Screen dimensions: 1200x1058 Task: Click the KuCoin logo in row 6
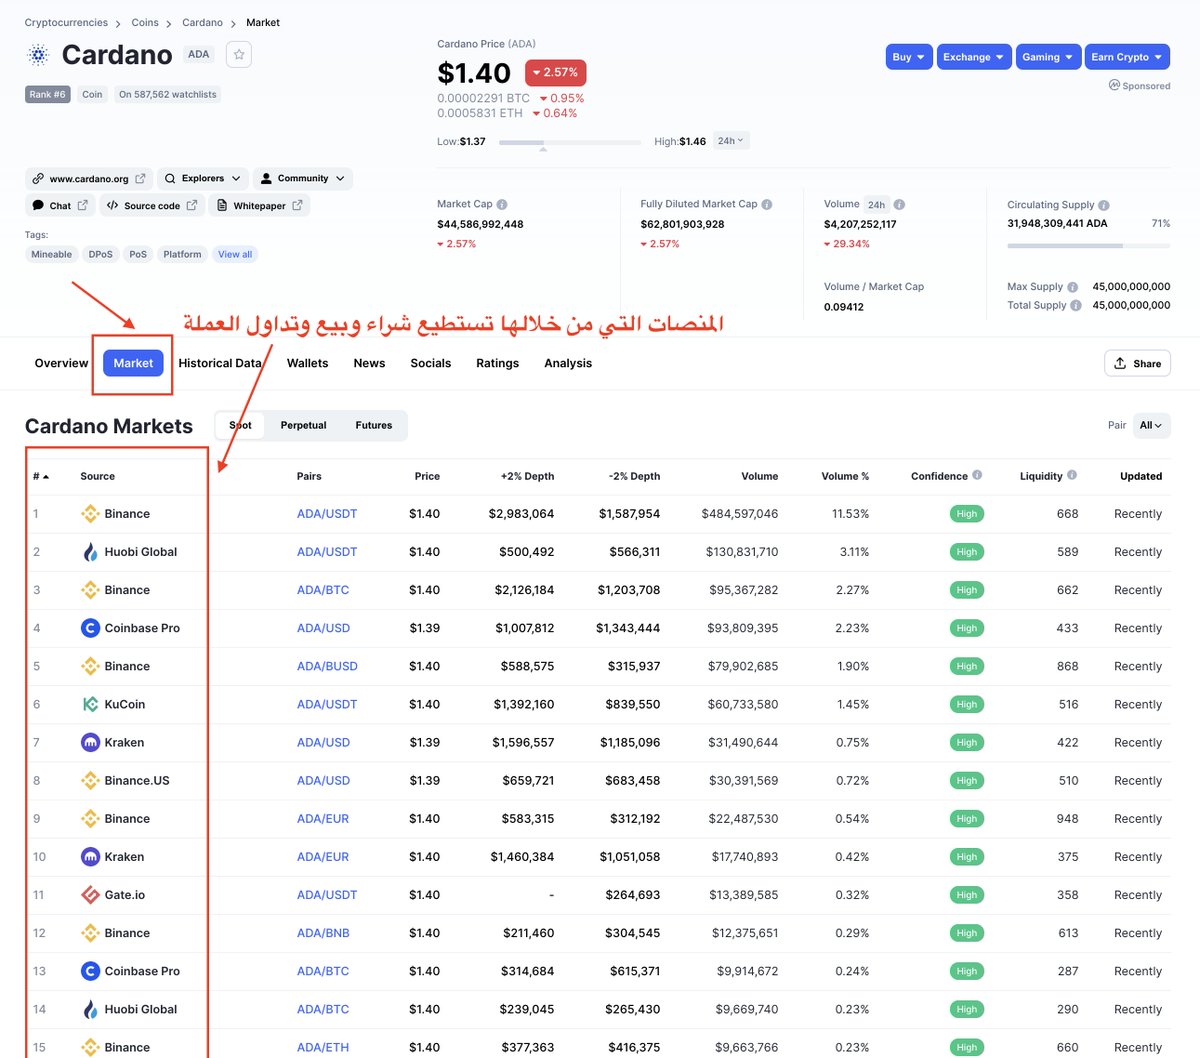(x=90, y=704)
